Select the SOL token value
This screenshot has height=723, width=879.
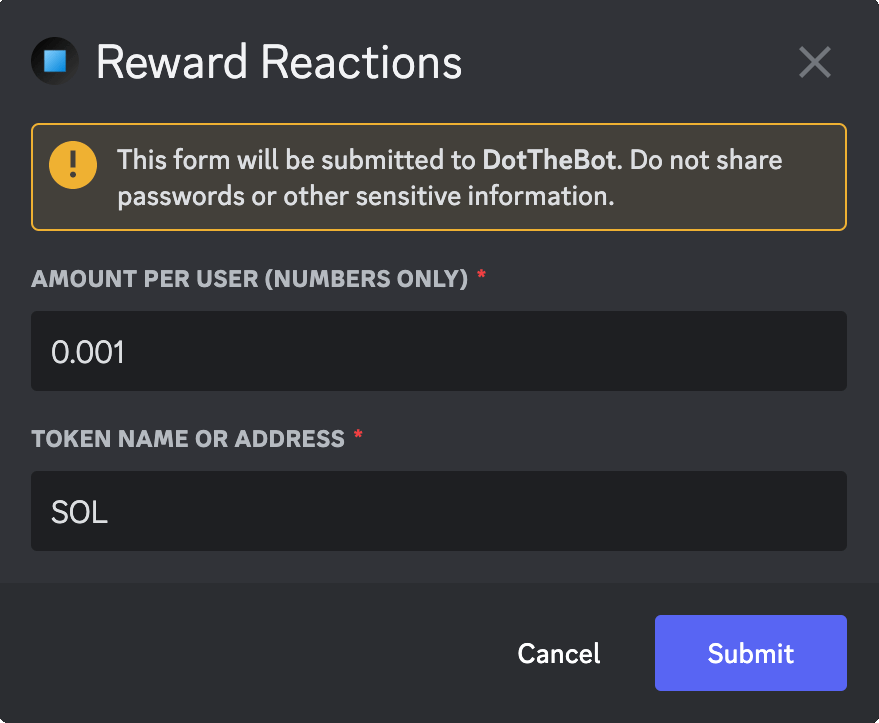79,511
